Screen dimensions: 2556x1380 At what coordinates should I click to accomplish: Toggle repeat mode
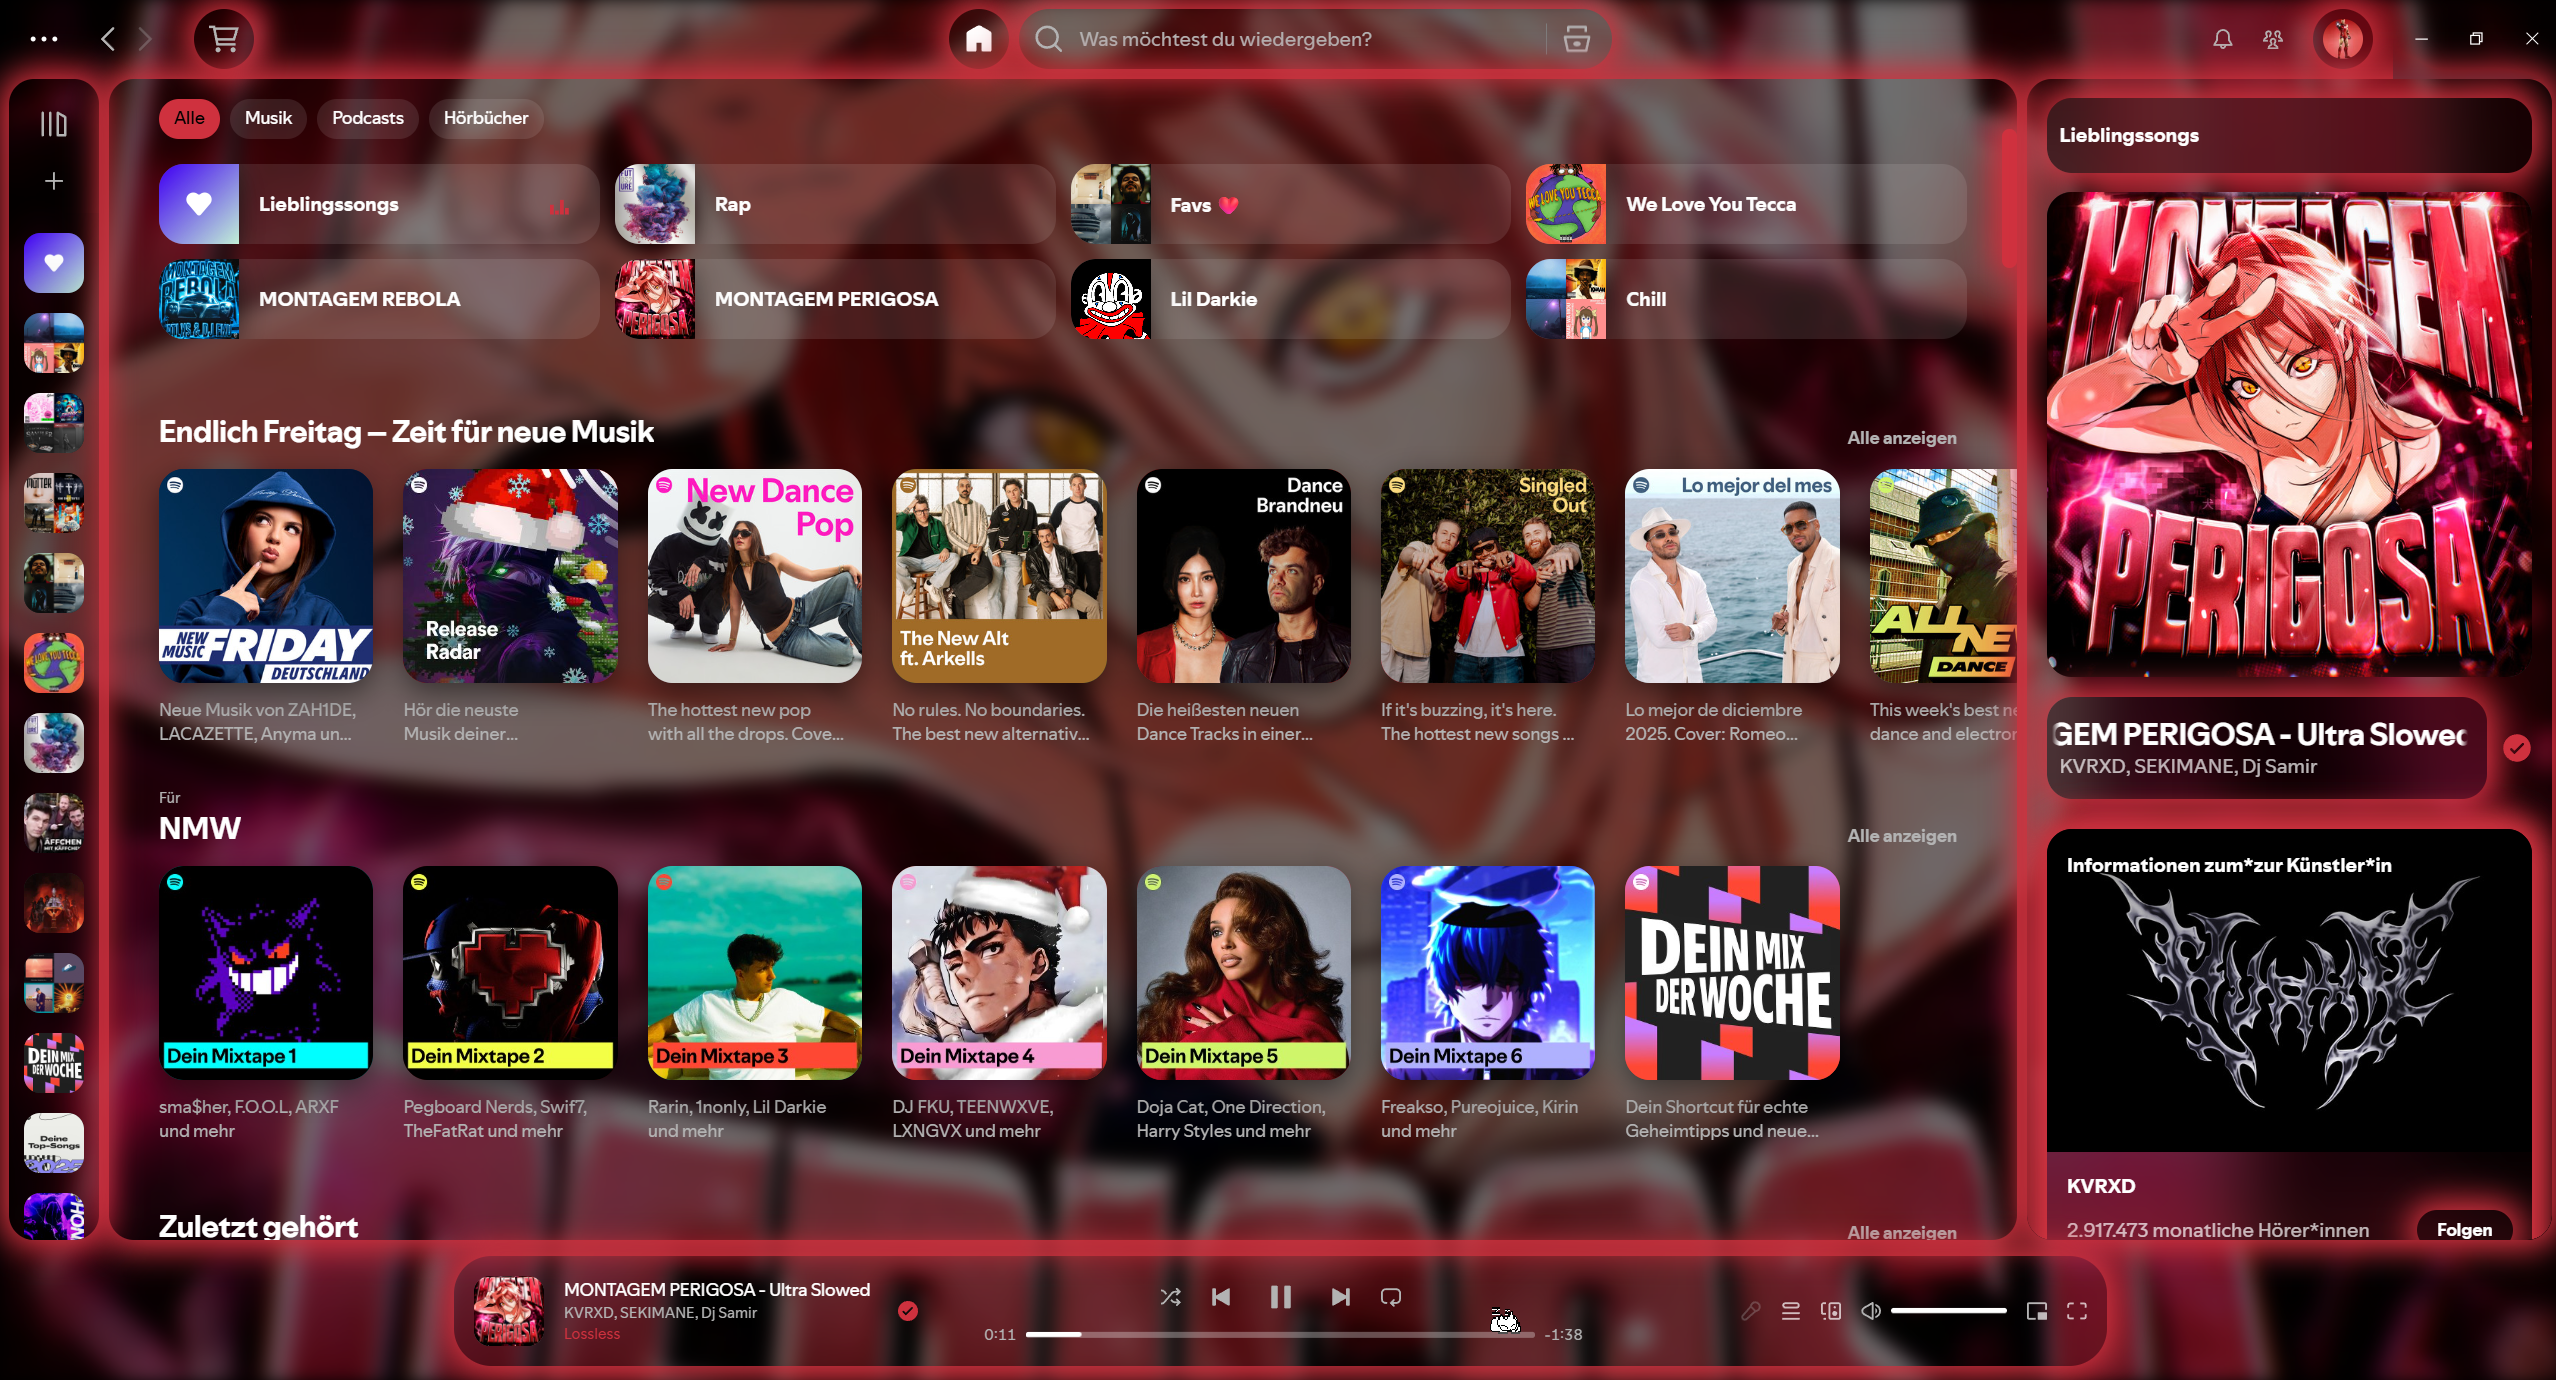point(1390,1297)
